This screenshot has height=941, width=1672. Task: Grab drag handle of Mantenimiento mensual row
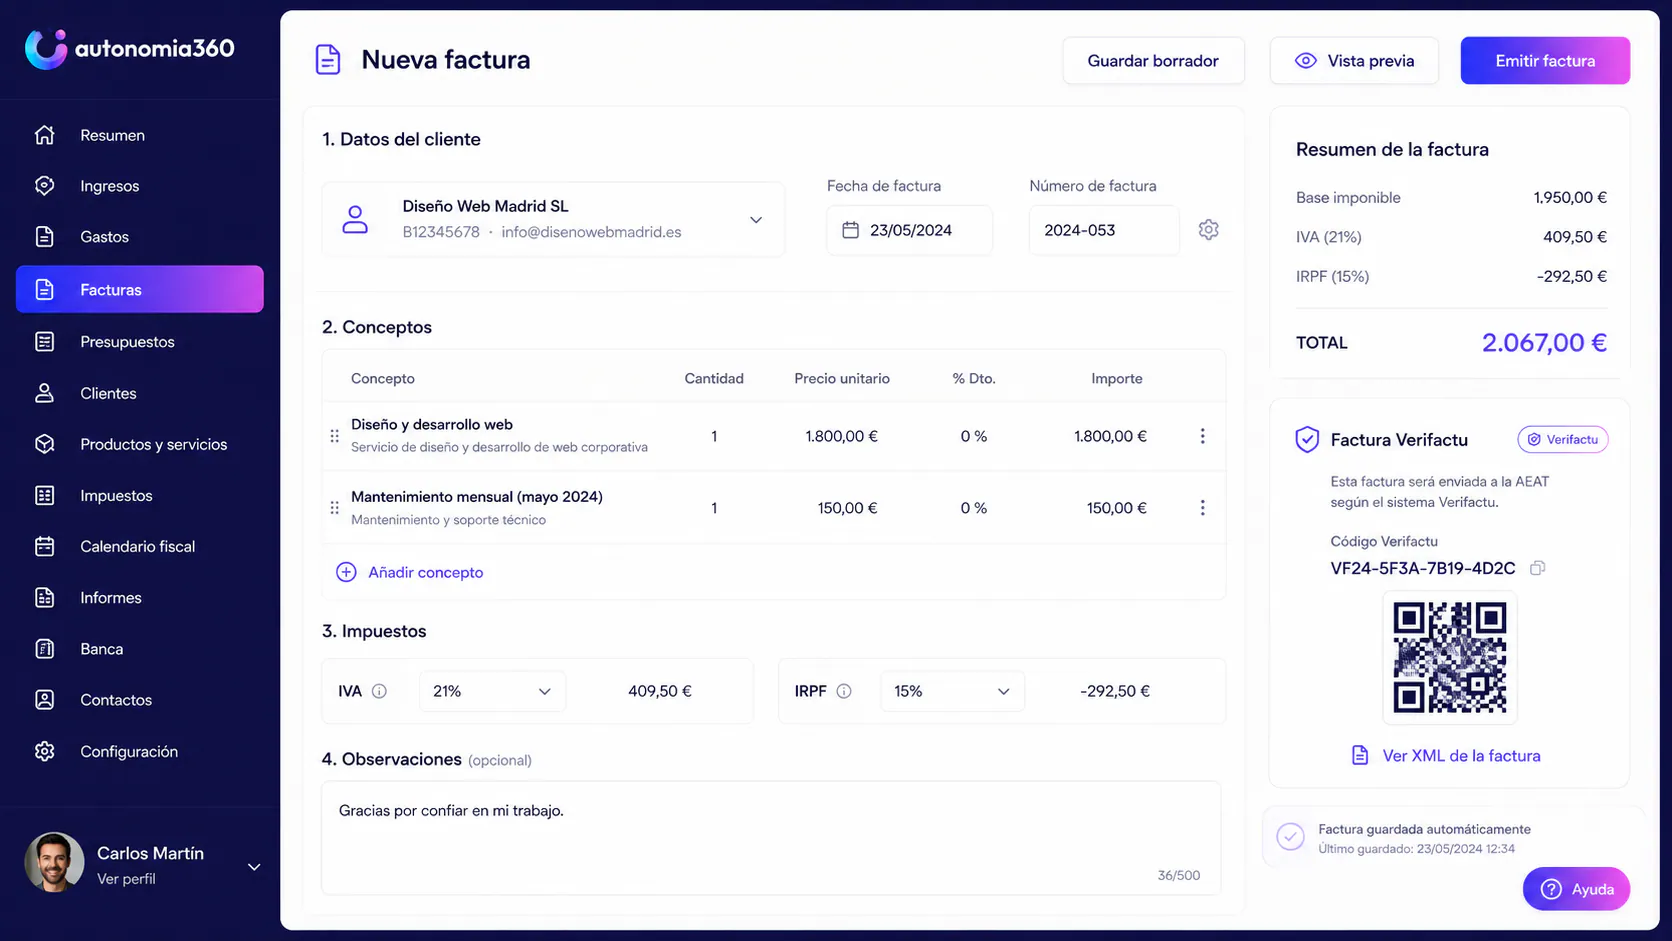click(x=334, y=508)
